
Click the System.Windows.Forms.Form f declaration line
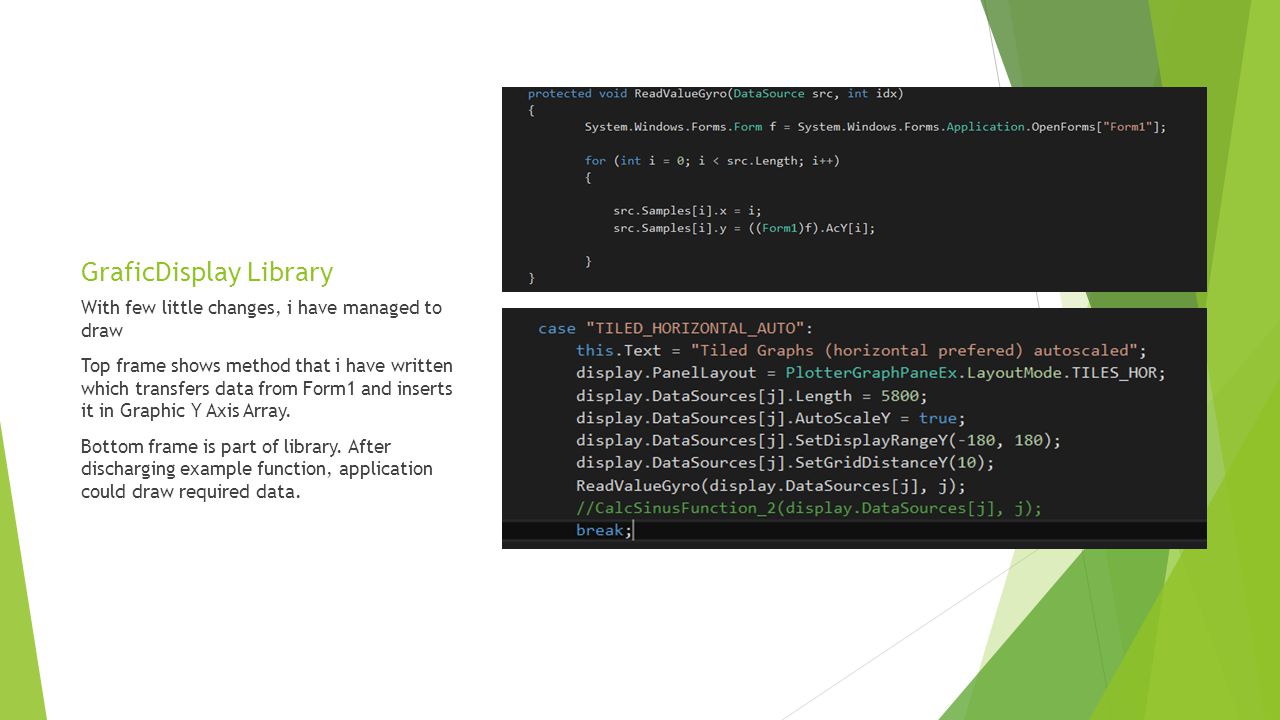pyautogui.click(x=876, y=127)
